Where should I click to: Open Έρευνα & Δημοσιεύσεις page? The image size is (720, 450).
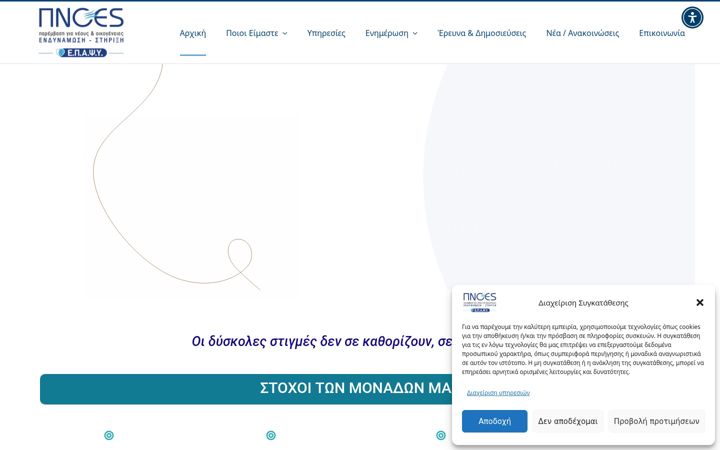pos(482,33)
